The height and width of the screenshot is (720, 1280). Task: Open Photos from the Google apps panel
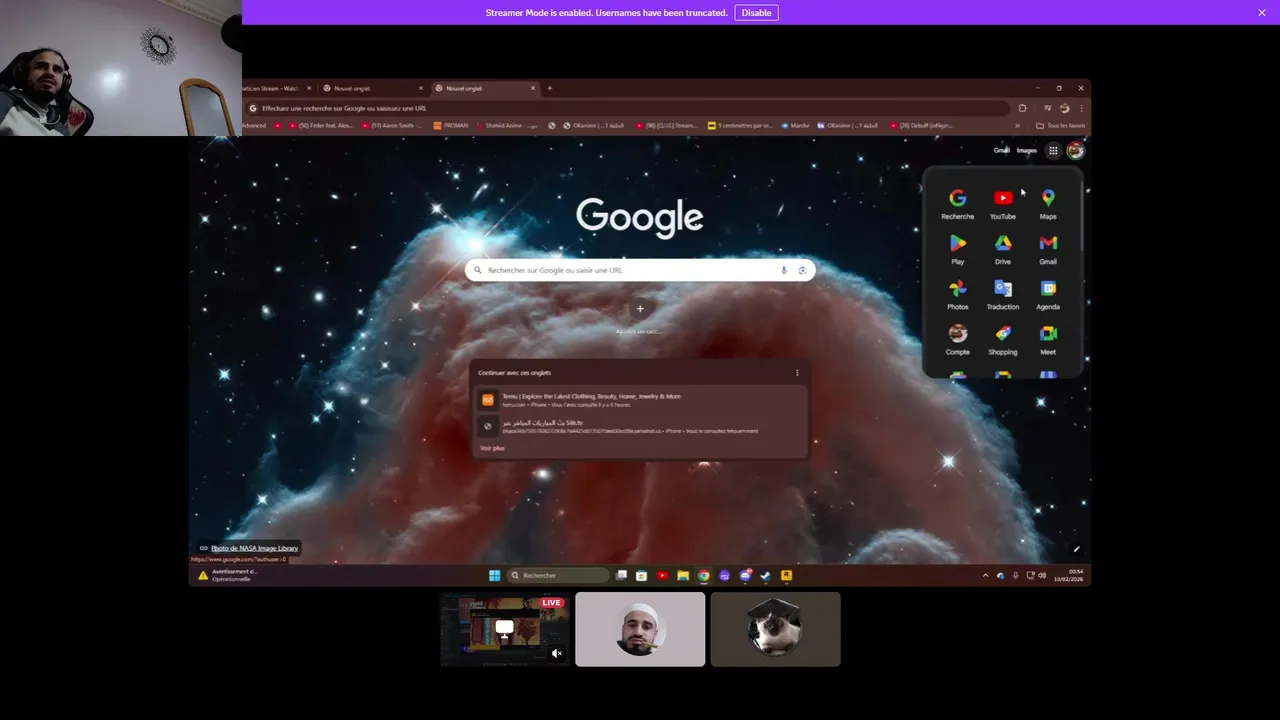pyautogui.click(x=957, y=294)
